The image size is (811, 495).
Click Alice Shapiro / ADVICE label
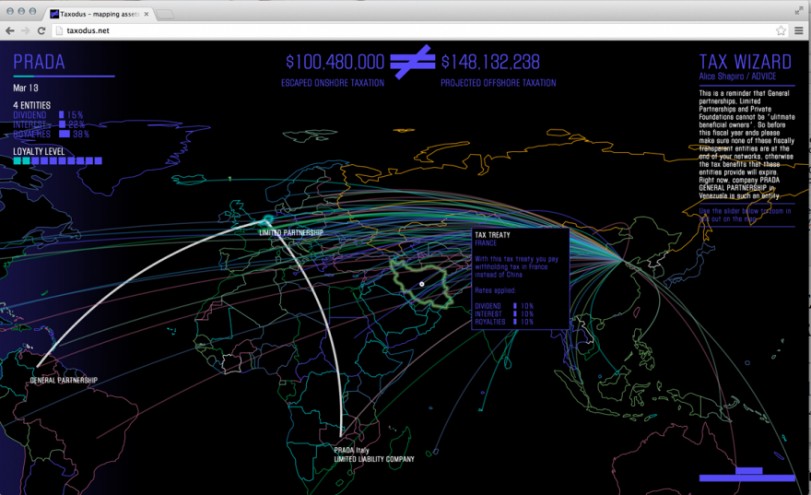pyautogui.click(x=738, y=77)
